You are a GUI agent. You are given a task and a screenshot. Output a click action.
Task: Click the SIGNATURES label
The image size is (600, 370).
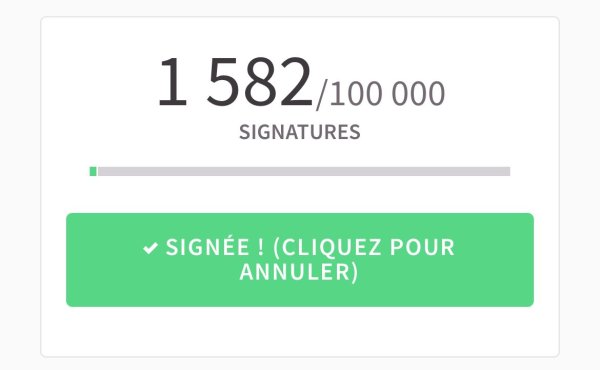pyautogui.click(x=300, y=132)
